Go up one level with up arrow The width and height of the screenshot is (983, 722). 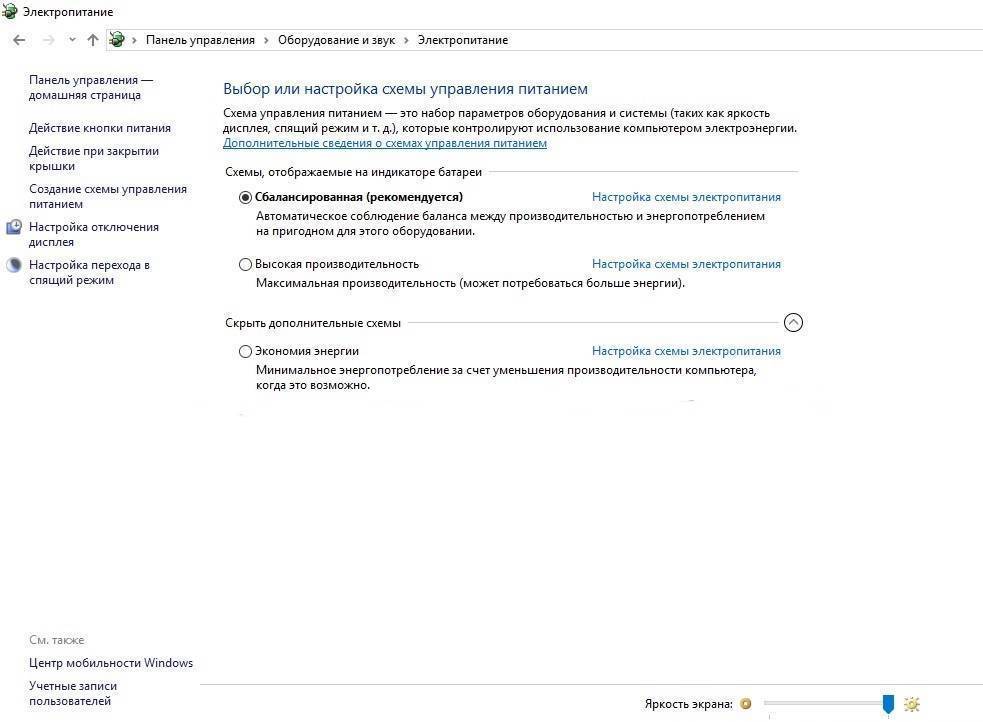click(x=93, y=40)
